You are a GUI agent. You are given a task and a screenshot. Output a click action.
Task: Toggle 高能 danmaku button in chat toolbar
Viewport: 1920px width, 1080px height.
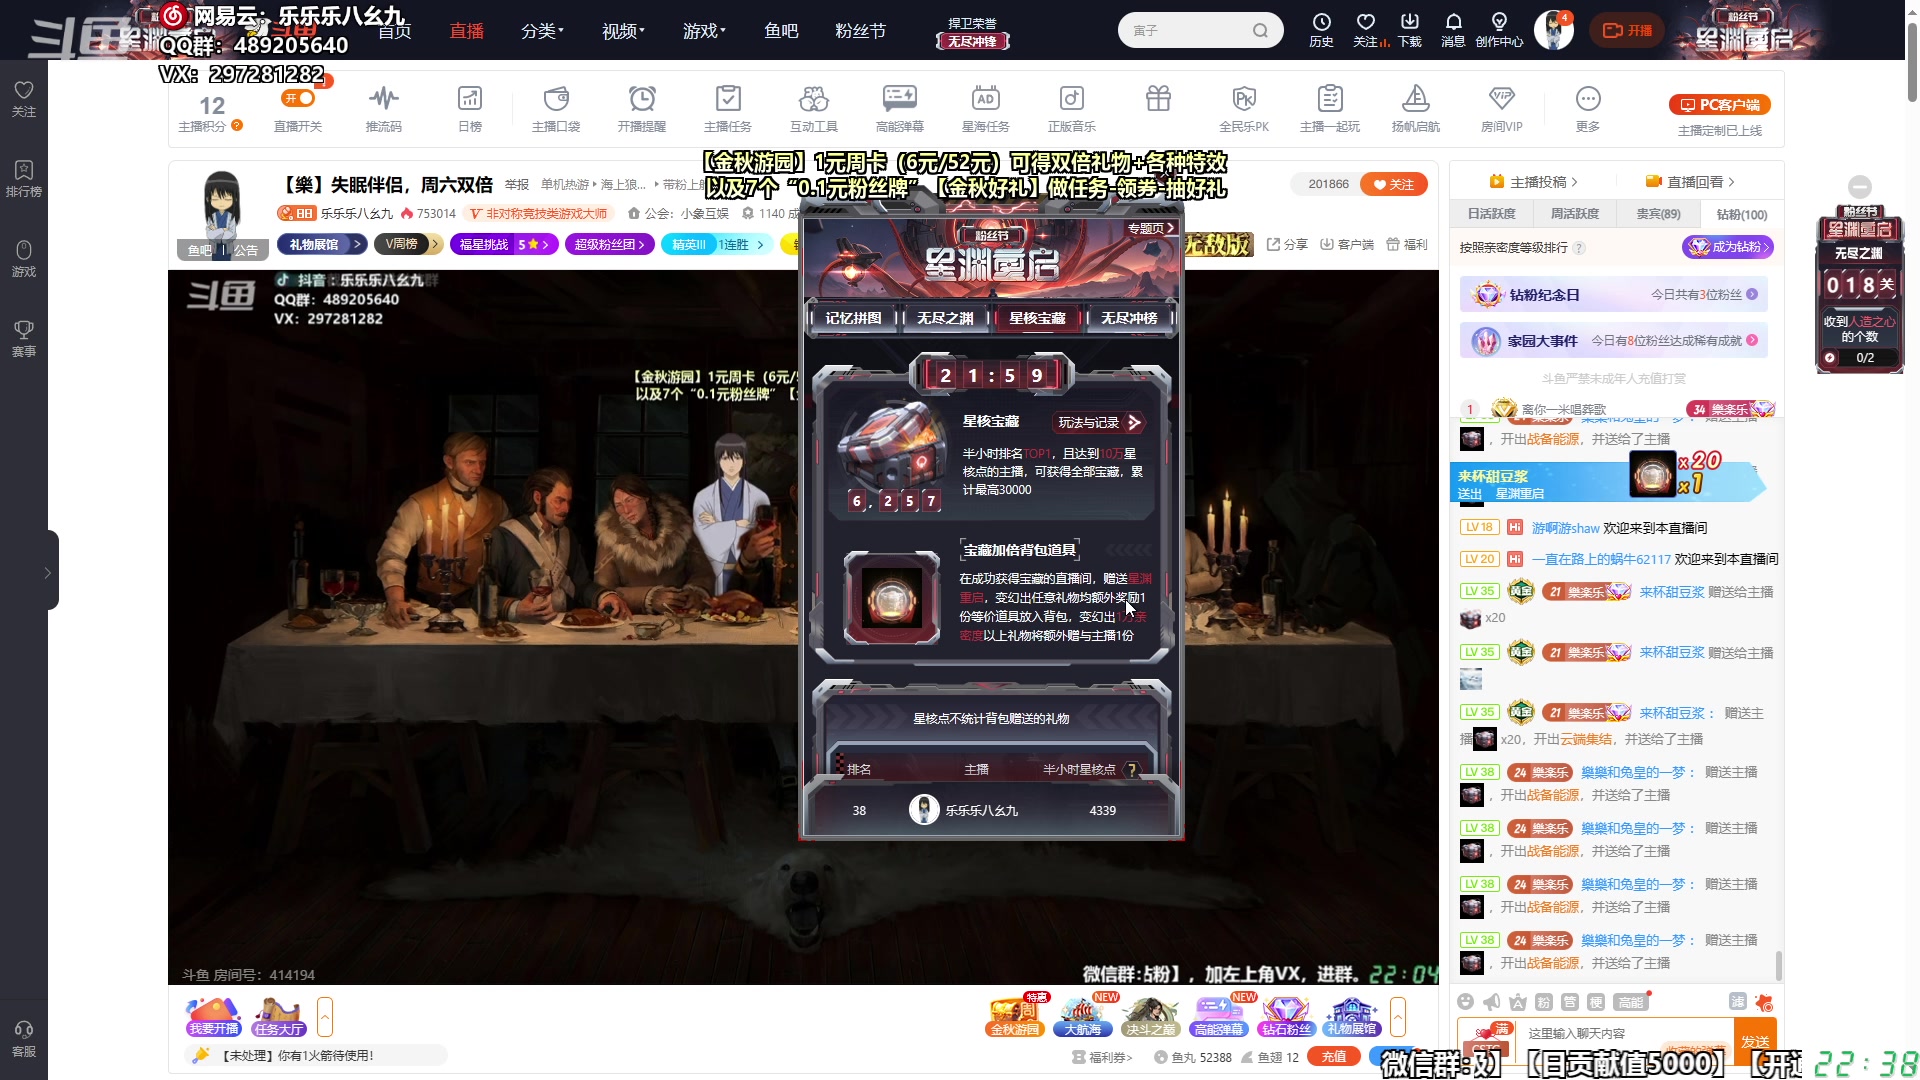(x=1630, y=1002)
